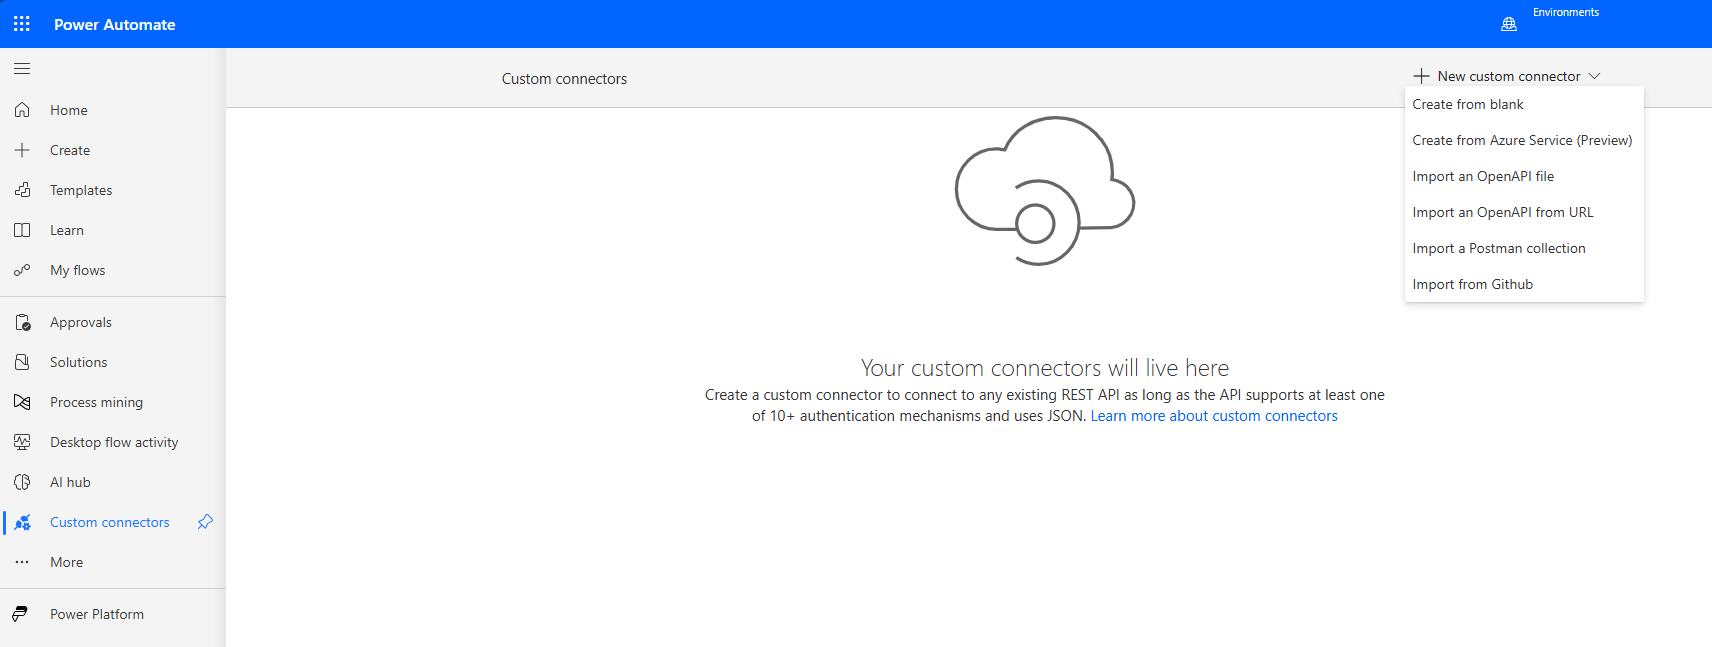The image size is (1712, 647).
Task: Click the Custom connectors sidebar icon
Action: tap(22, 522)
